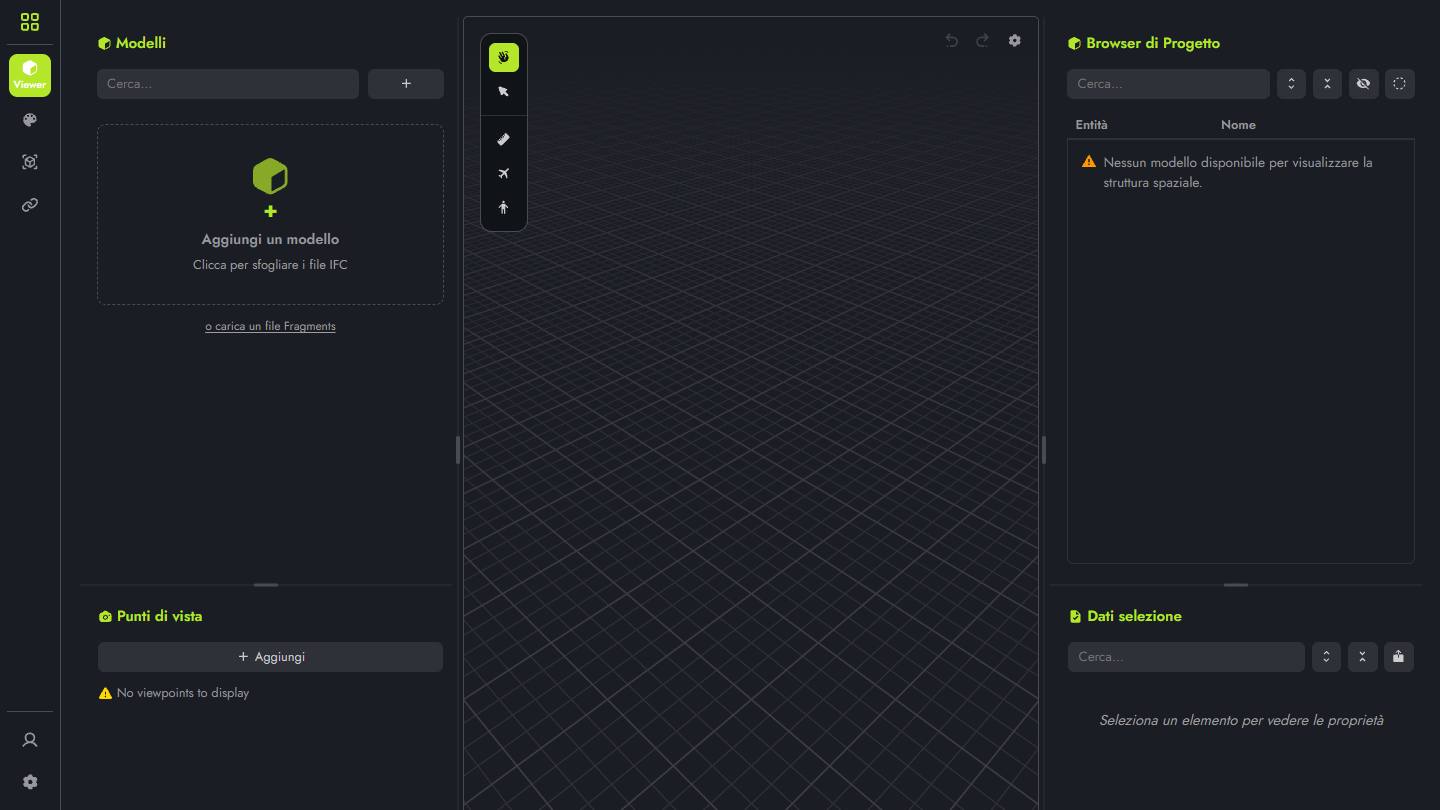This screenshot has height=810, width=1440.
Task: Expand all in Browser di Progetto
Action: coord(1291,84)
